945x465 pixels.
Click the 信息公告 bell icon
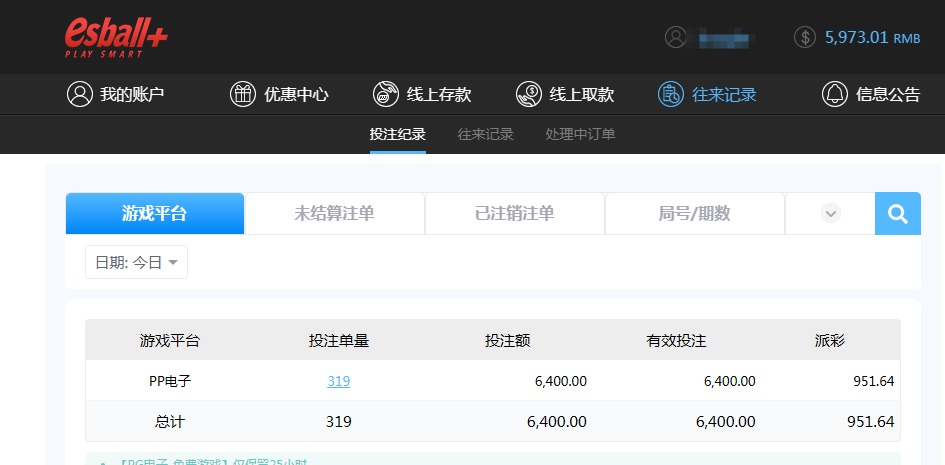click(835, 95)
